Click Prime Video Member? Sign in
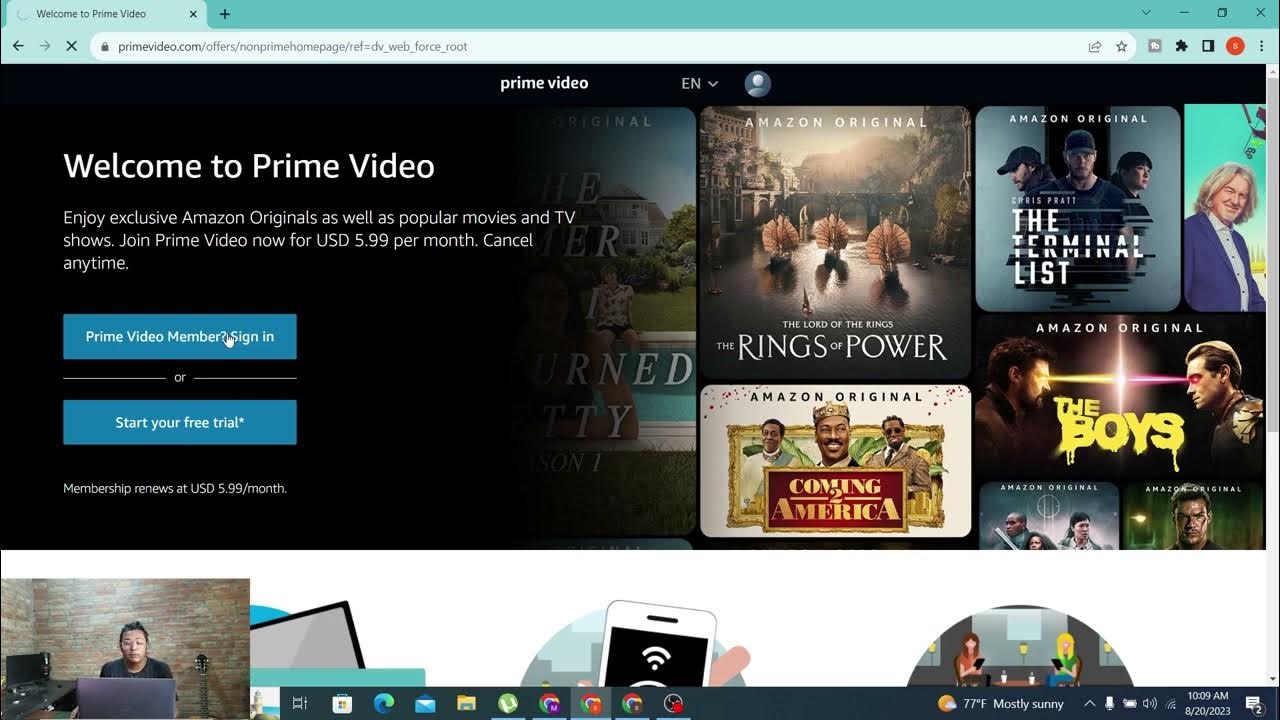1280x720 pixels. [x=180, y=336]
